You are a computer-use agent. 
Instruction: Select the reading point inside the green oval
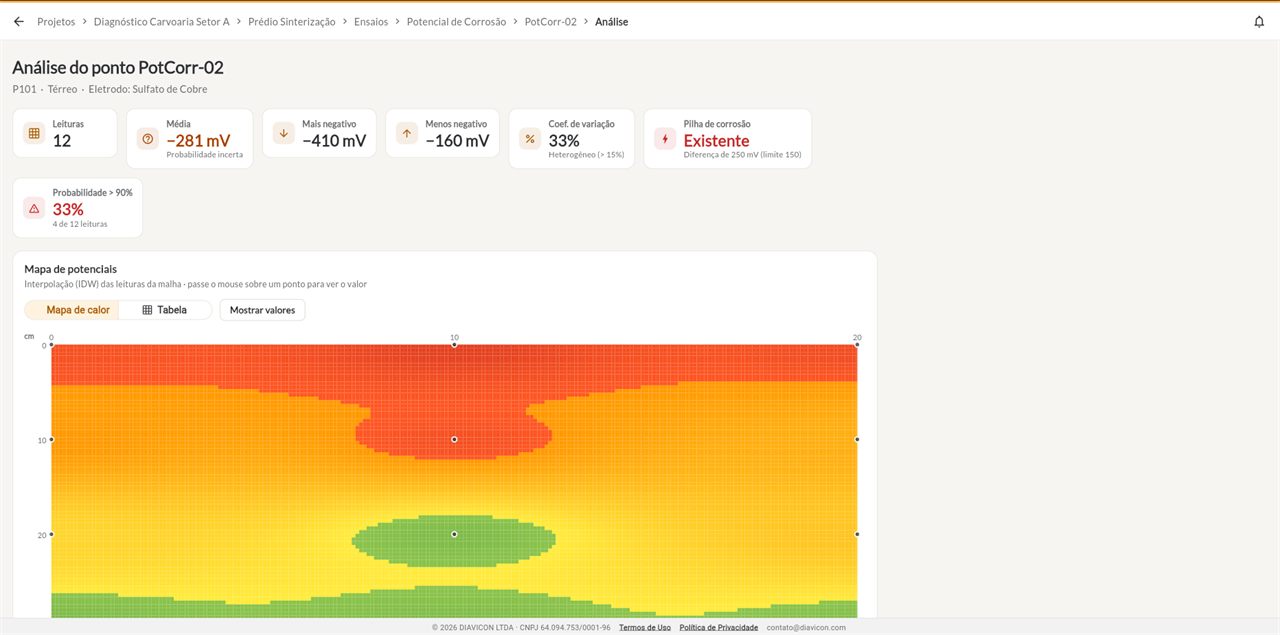click(454, 534)
